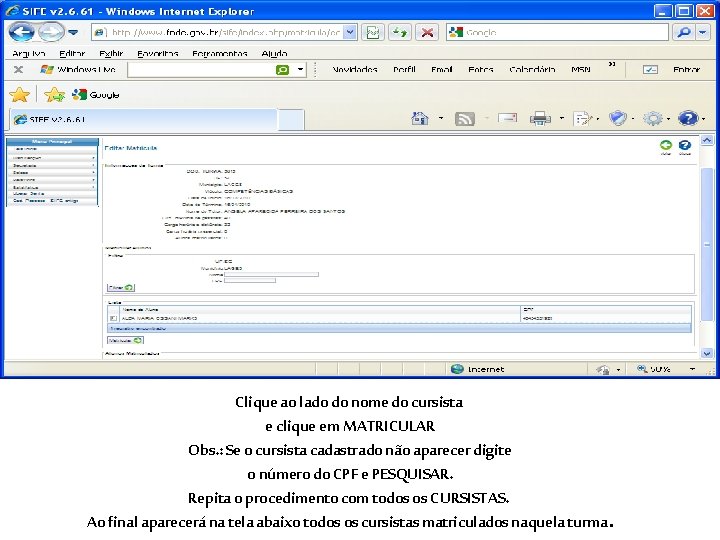Open the Editar menu
Viewport: 720px width, 540px height.
(x=72, y=54)
